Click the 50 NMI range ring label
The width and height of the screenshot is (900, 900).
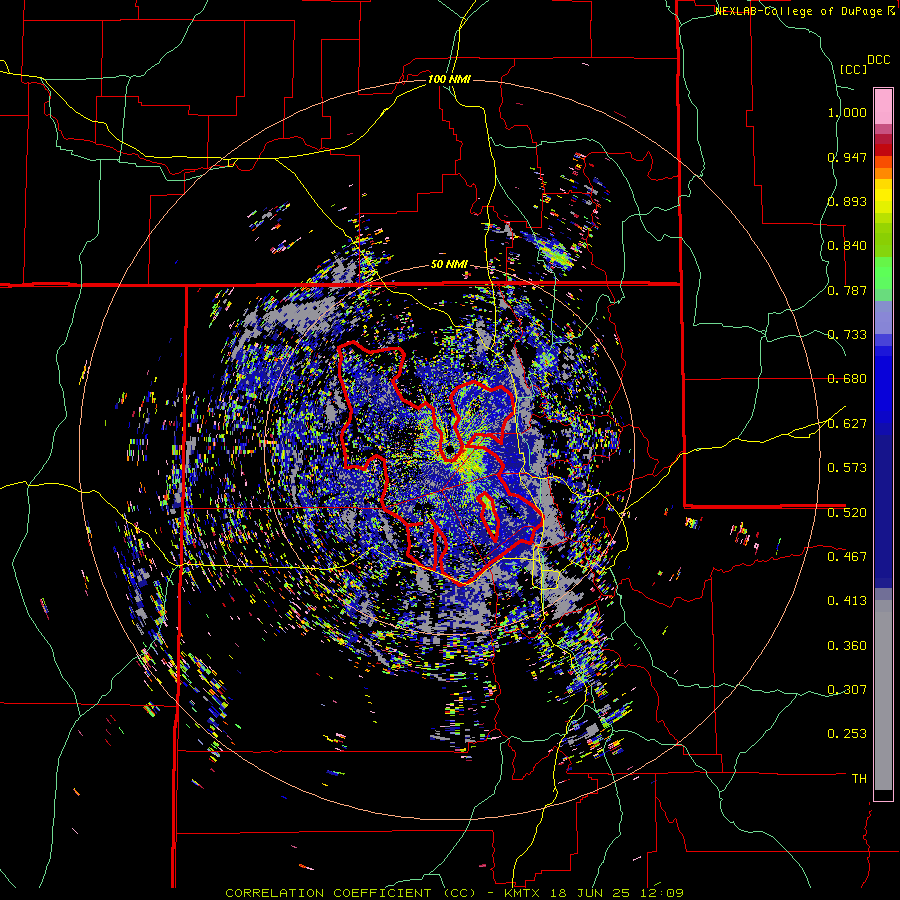449,265
